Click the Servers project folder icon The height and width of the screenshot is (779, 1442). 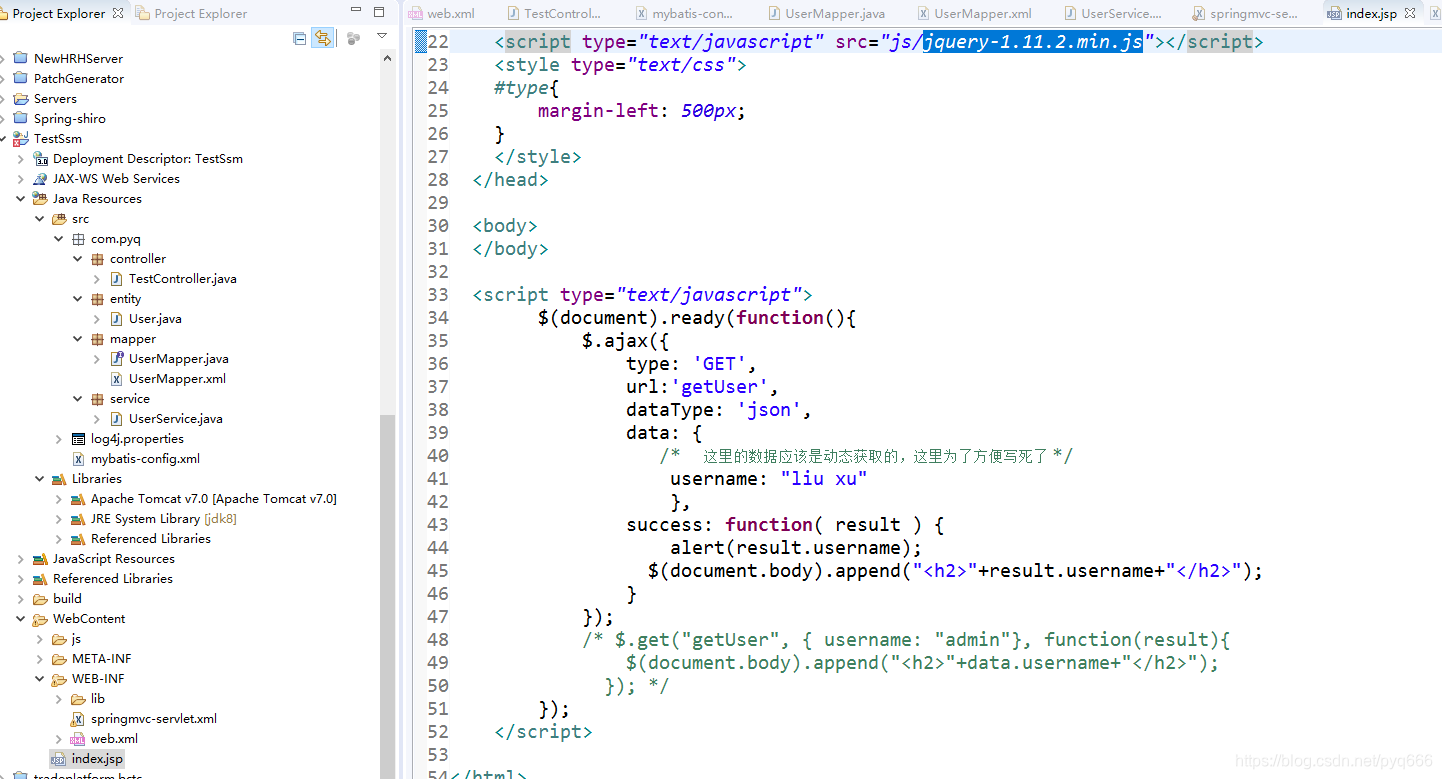(21, 98)
